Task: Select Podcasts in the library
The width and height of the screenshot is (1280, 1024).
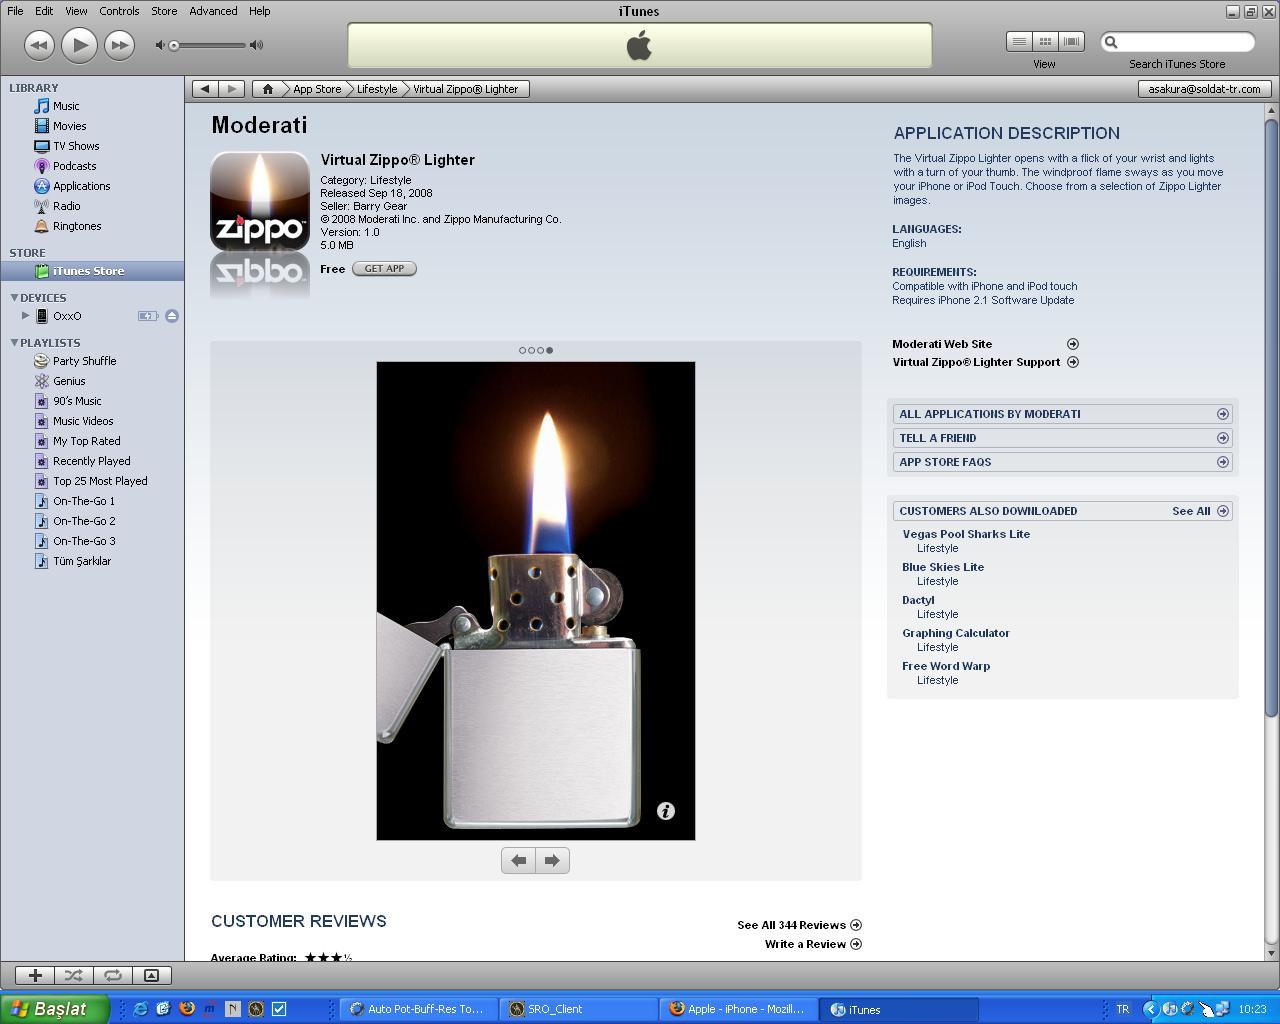Action: (74, 166)
